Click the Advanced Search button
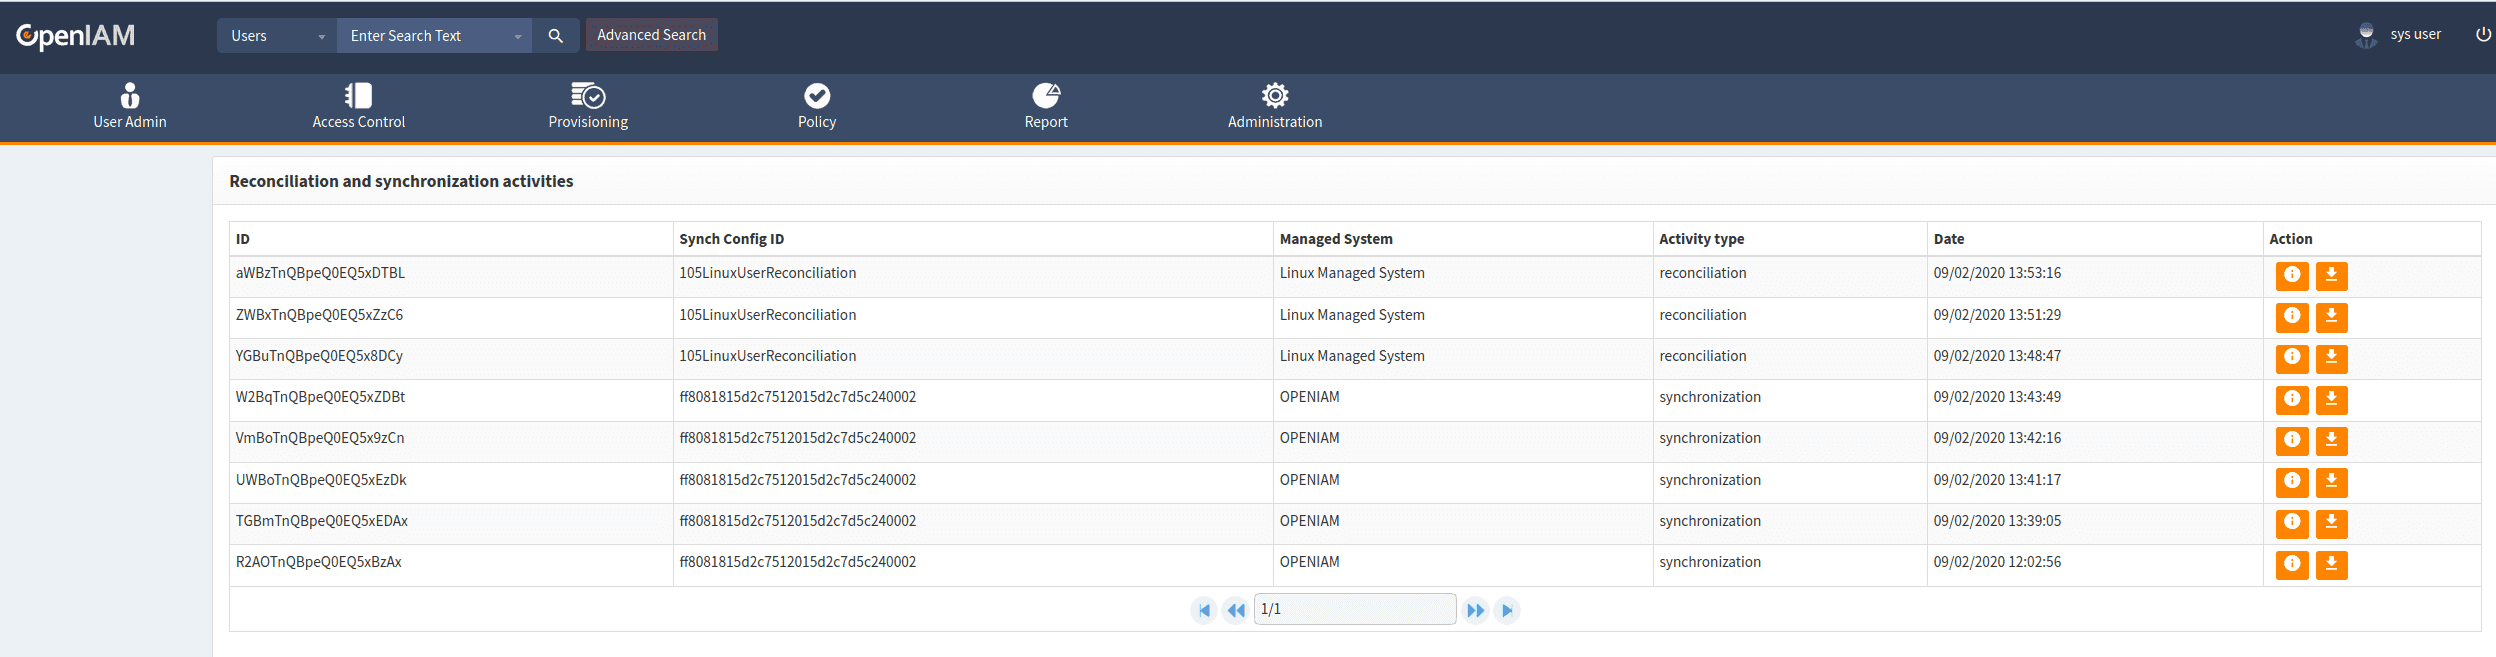 [x=651, y=35]
